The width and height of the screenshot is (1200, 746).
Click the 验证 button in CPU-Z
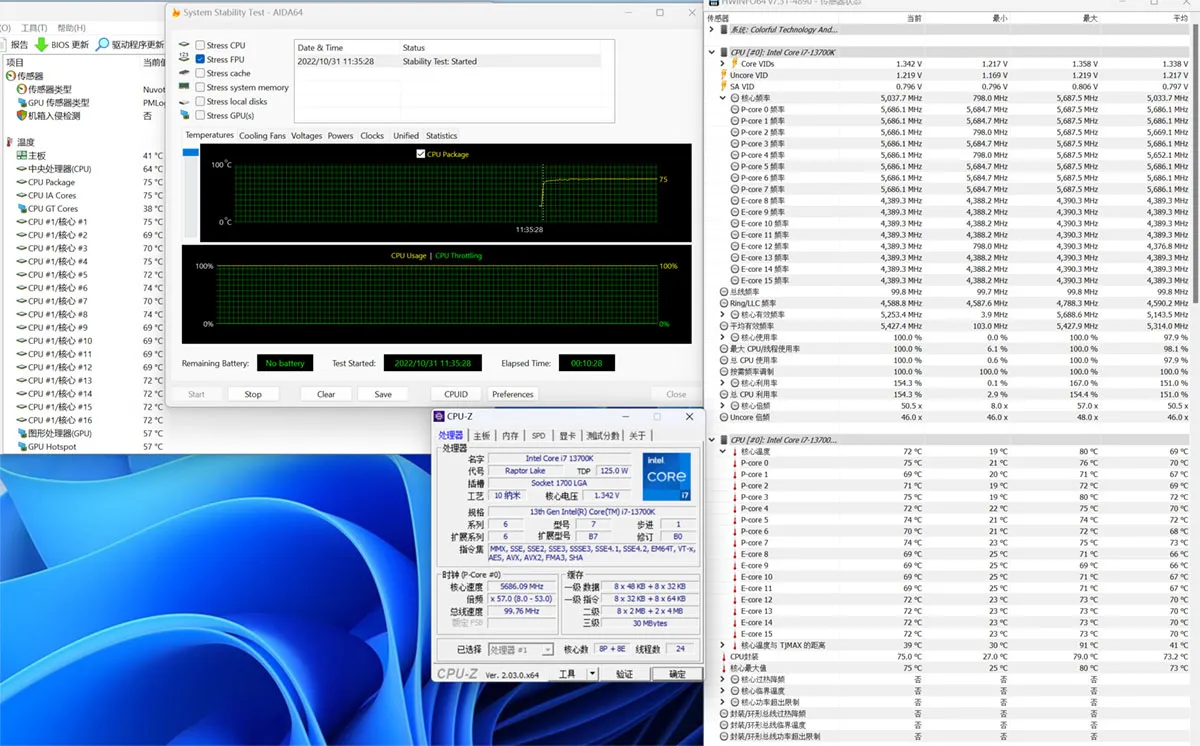624,674
